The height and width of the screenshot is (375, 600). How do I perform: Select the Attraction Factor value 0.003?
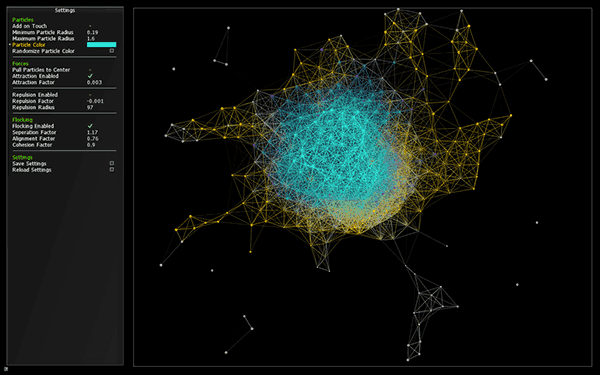[94, 82]
